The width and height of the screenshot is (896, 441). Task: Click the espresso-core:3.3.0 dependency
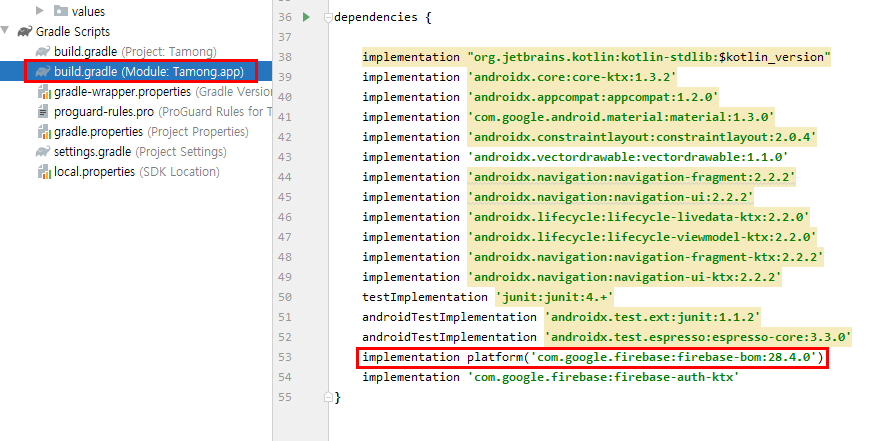click(x=698, y=337)
